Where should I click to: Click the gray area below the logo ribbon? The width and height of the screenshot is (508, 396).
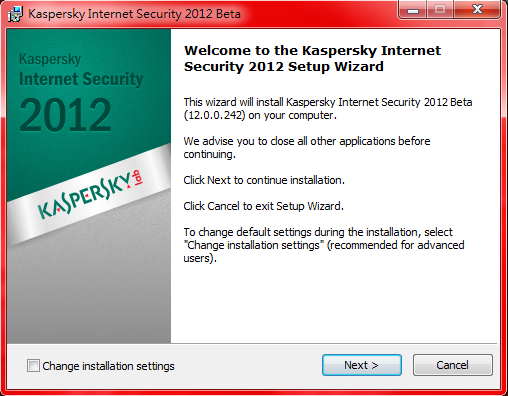pyautogui.click(x=89, y=293)
